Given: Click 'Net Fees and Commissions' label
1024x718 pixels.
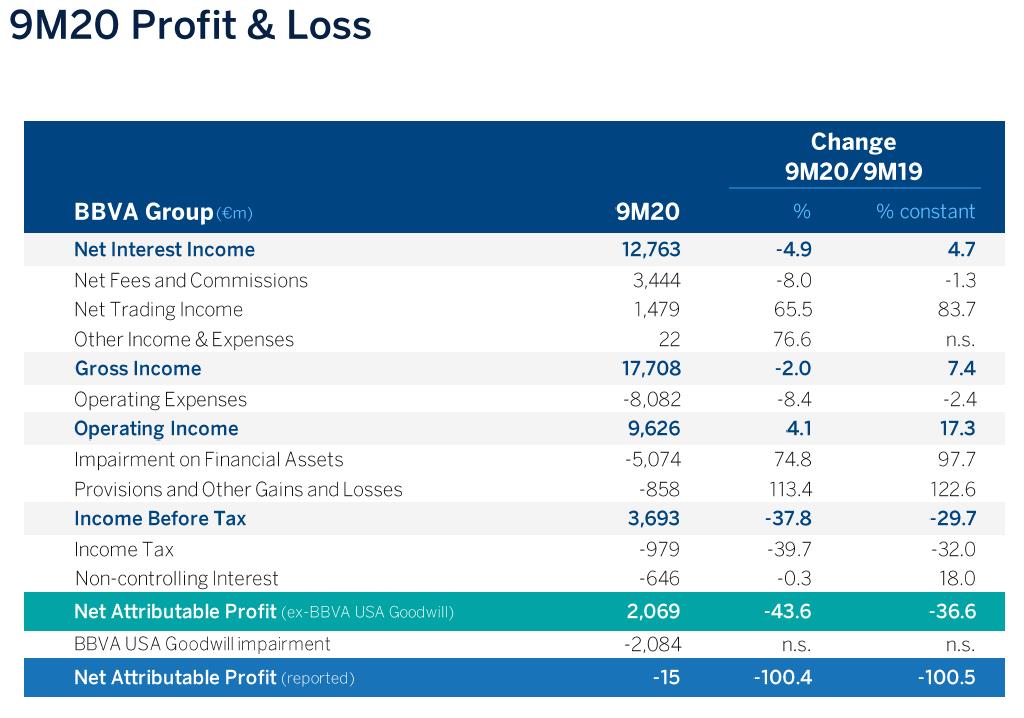Looking at the screenshot, I should point(191,280).
